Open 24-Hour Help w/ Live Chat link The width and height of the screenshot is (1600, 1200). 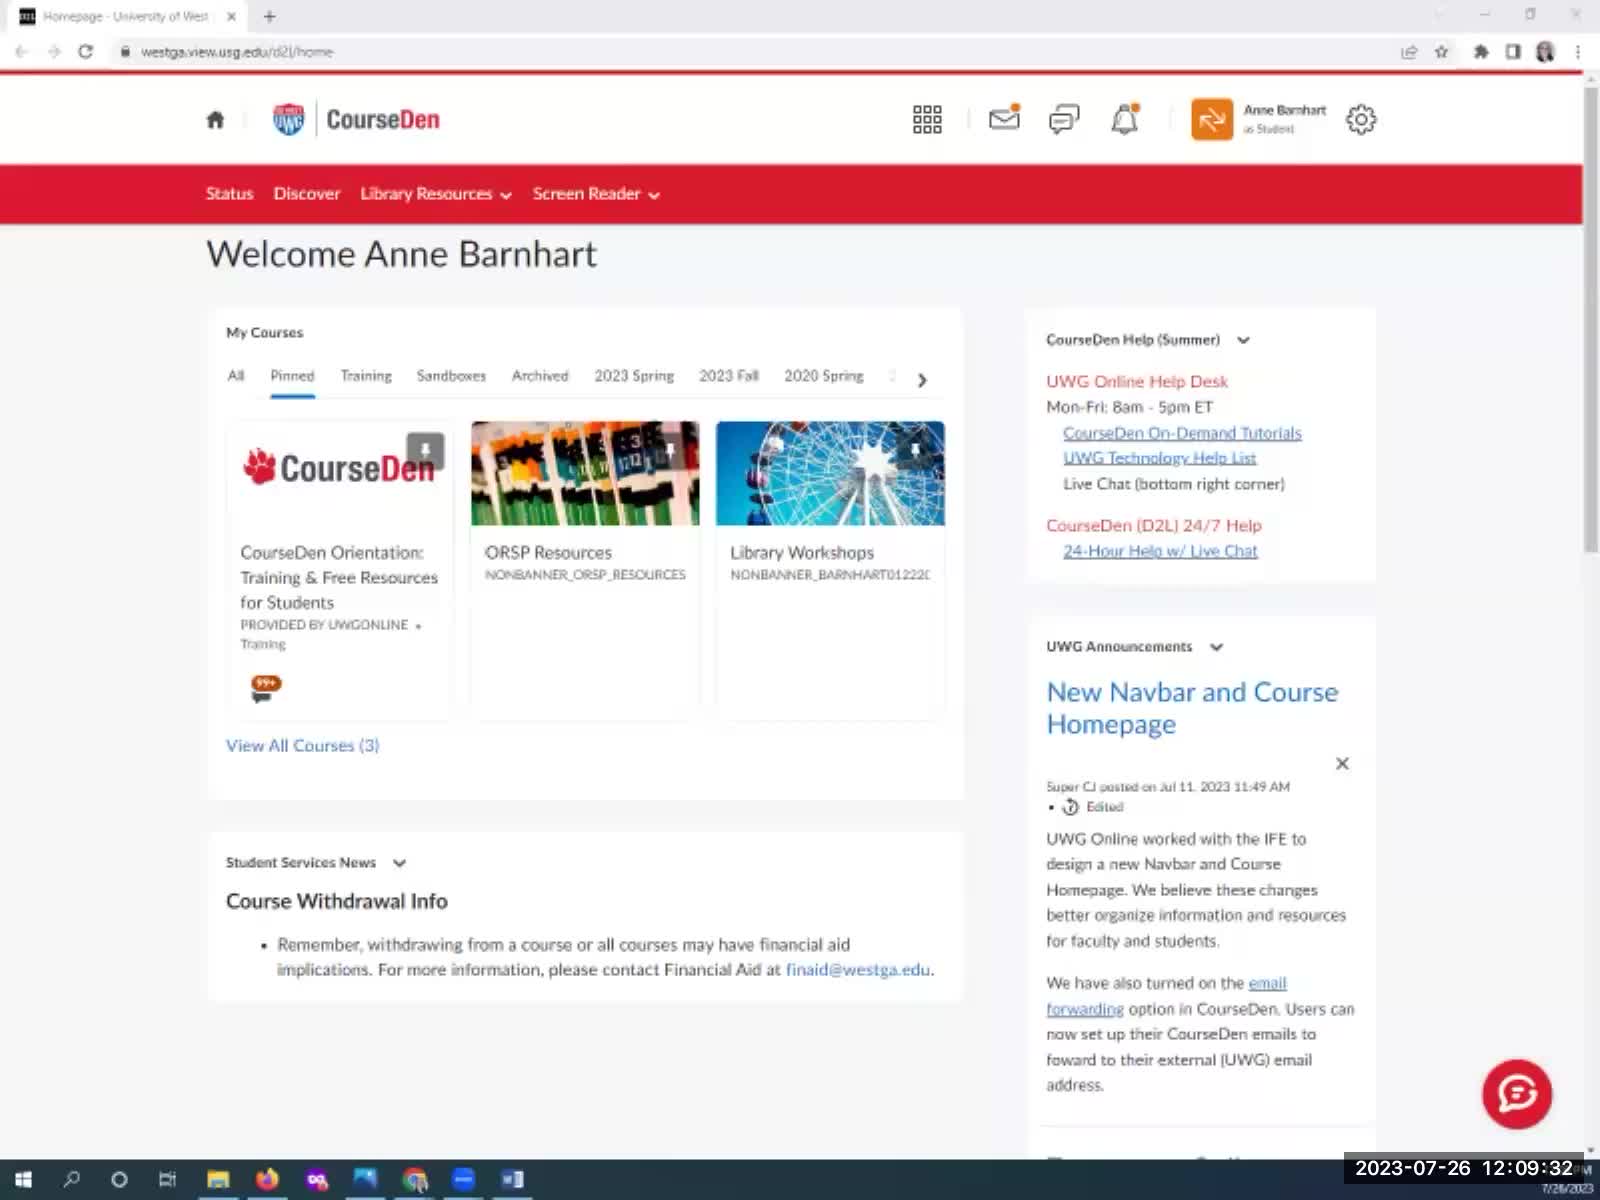[1160, 551]
